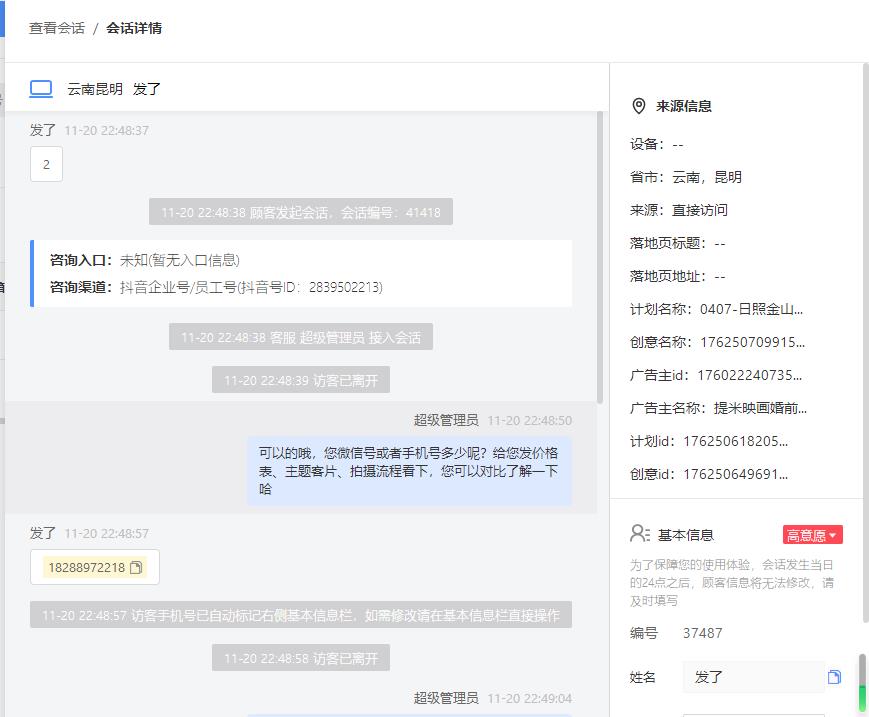
Task: Click the 设备 row in 来源信息
Action: (656, 144)
